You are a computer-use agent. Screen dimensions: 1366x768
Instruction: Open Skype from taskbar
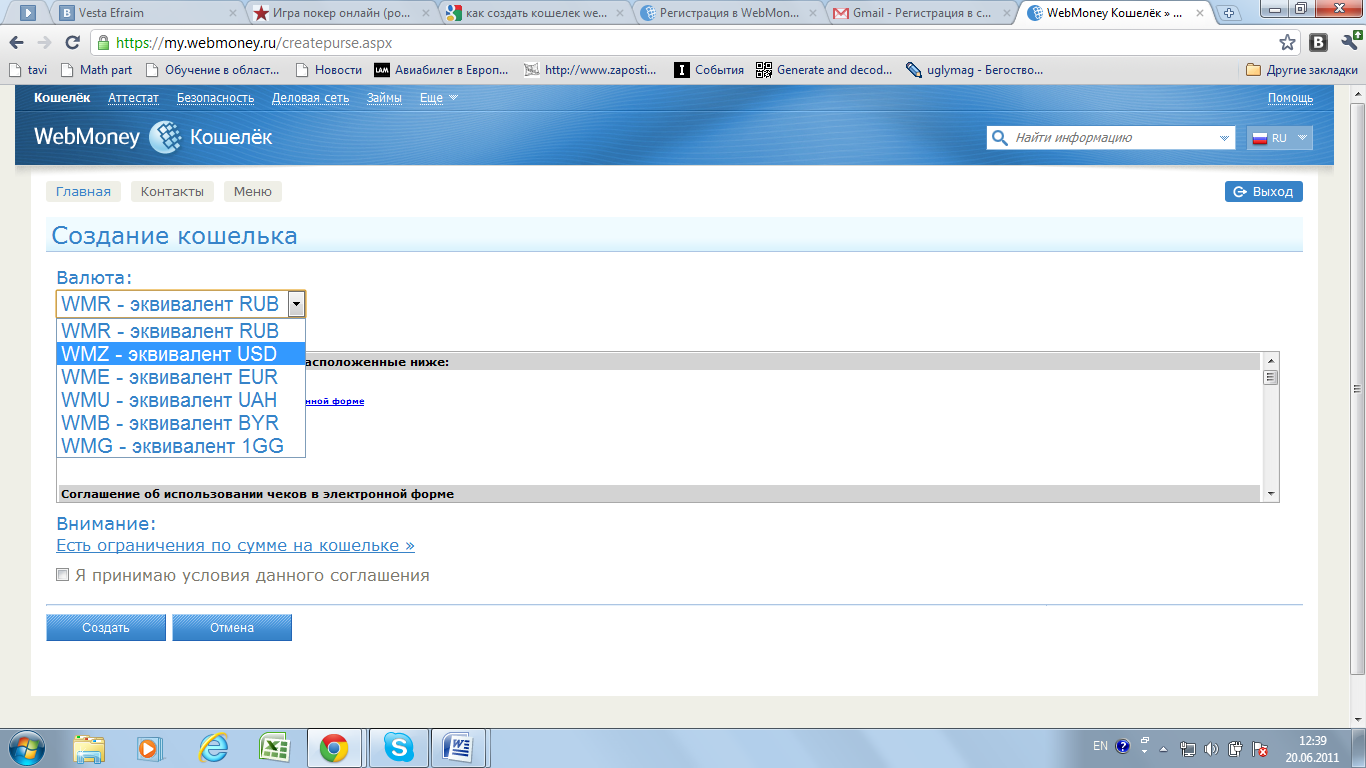398,748
